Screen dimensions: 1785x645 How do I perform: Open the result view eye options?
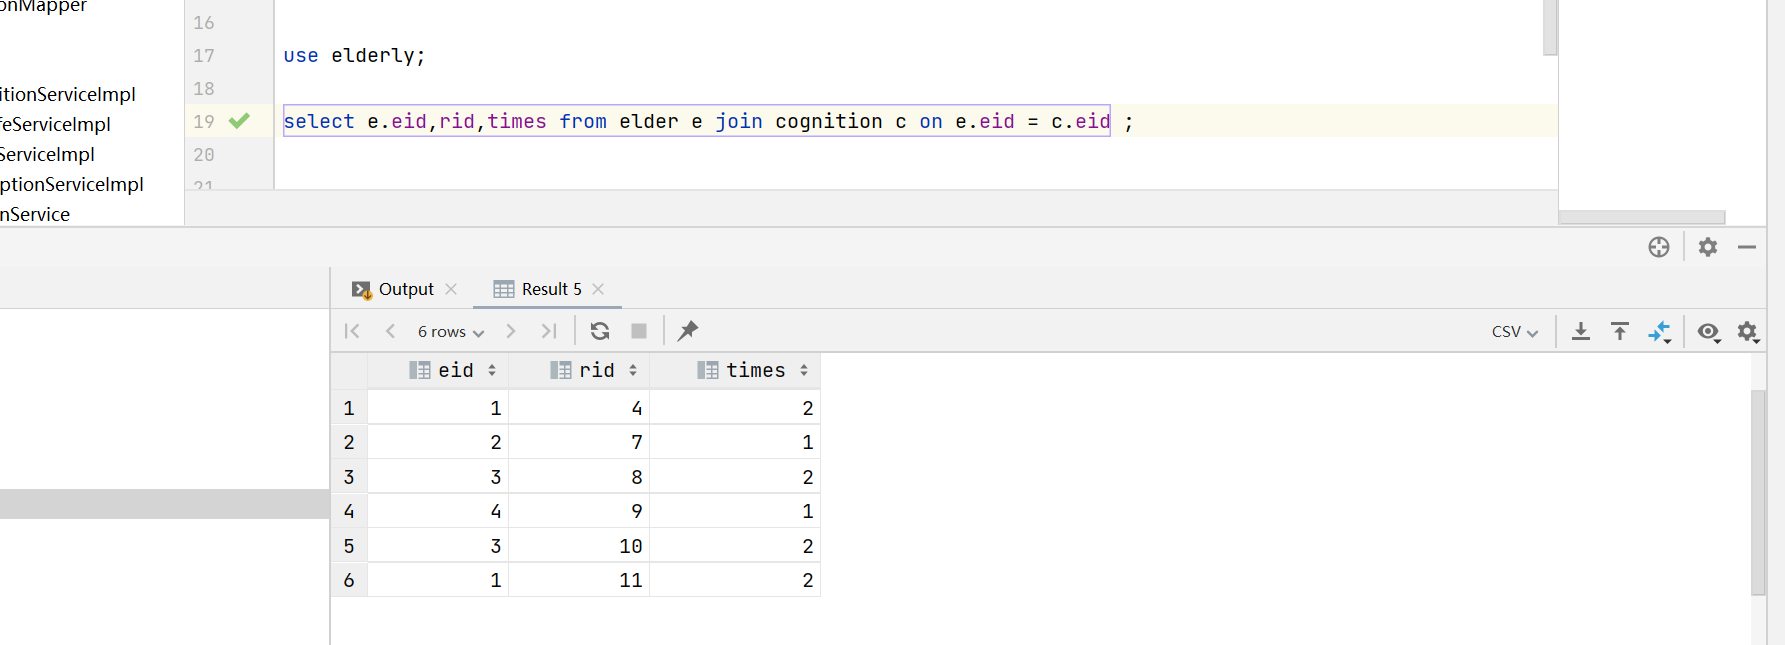(1709, 332)
